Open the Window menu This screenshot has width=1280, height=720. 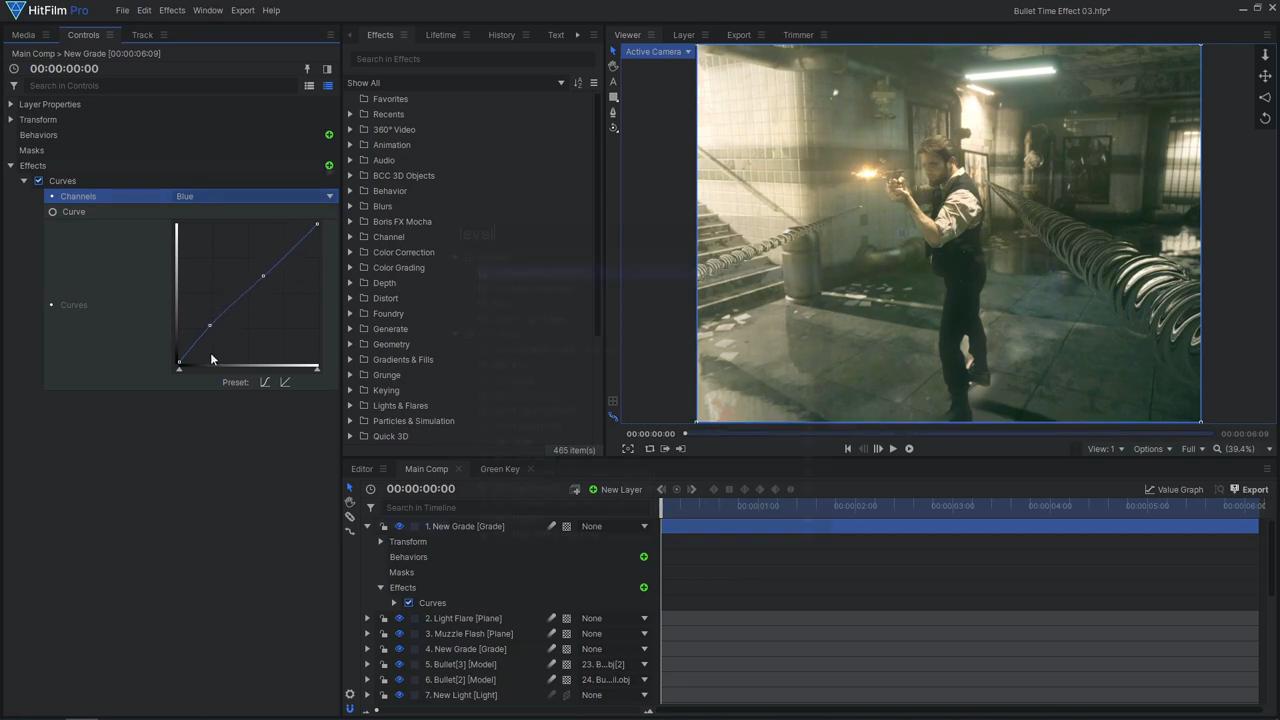pos(208,10)
